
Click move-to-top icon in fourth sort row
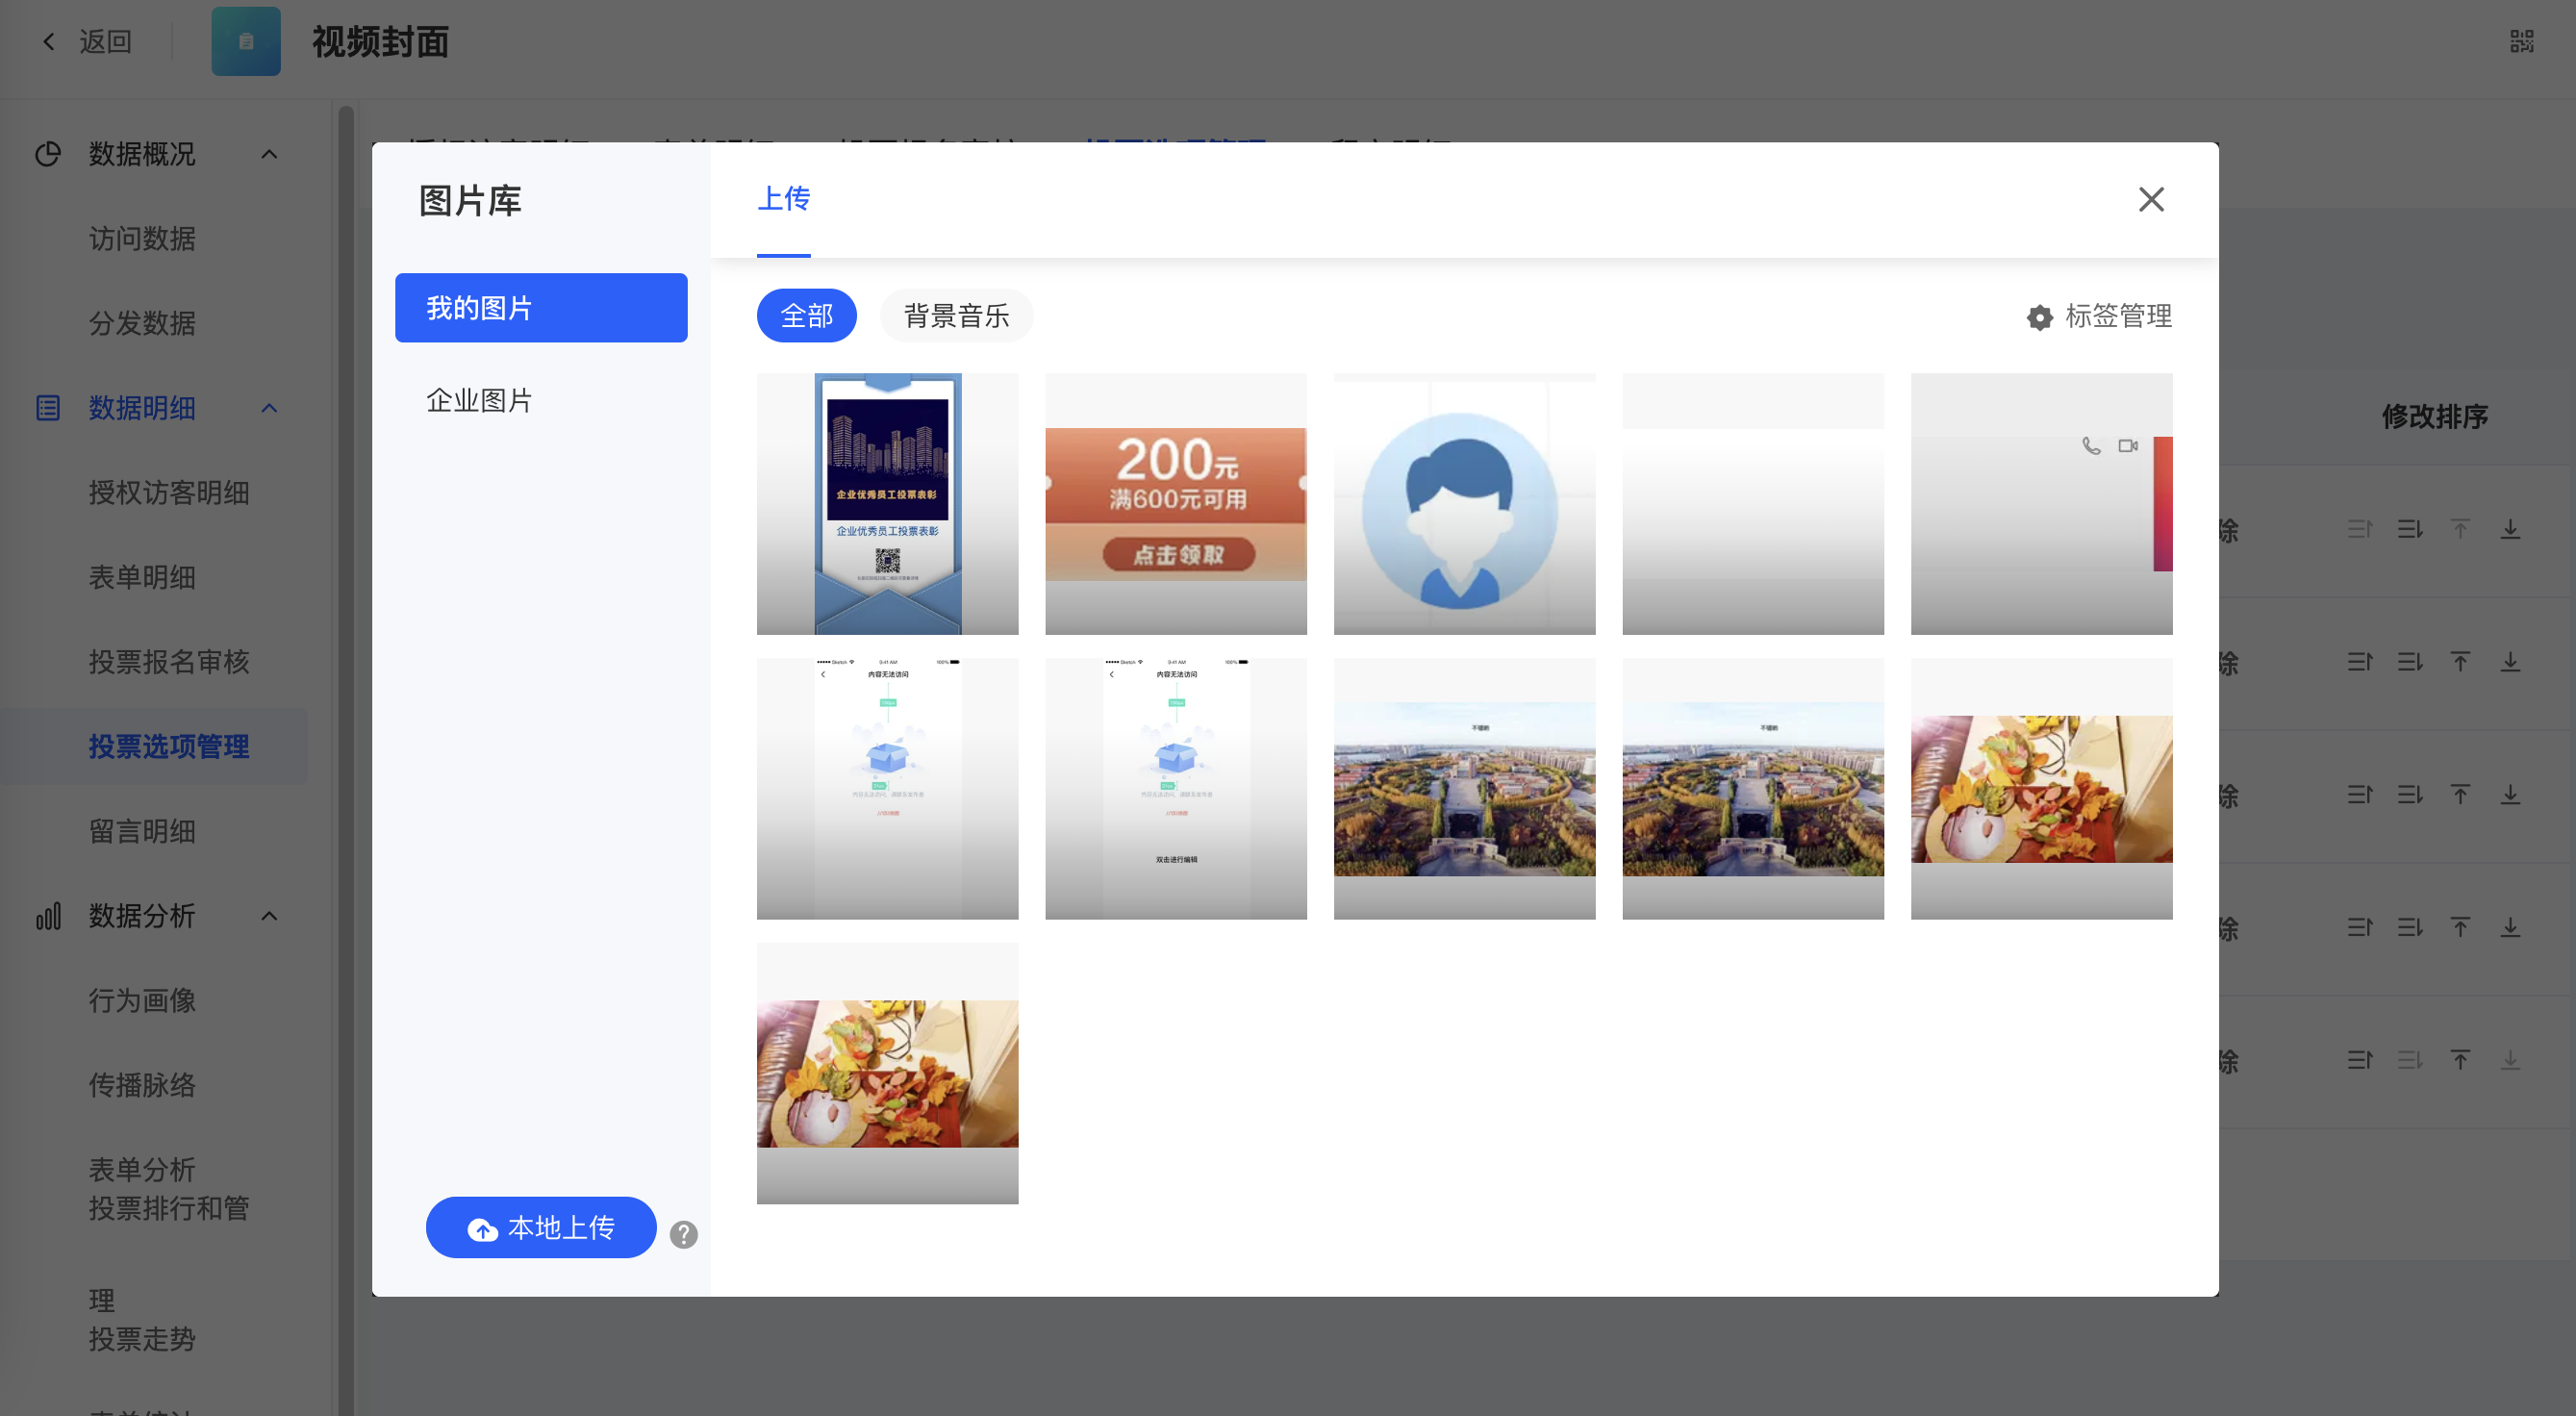point(2460,928)
